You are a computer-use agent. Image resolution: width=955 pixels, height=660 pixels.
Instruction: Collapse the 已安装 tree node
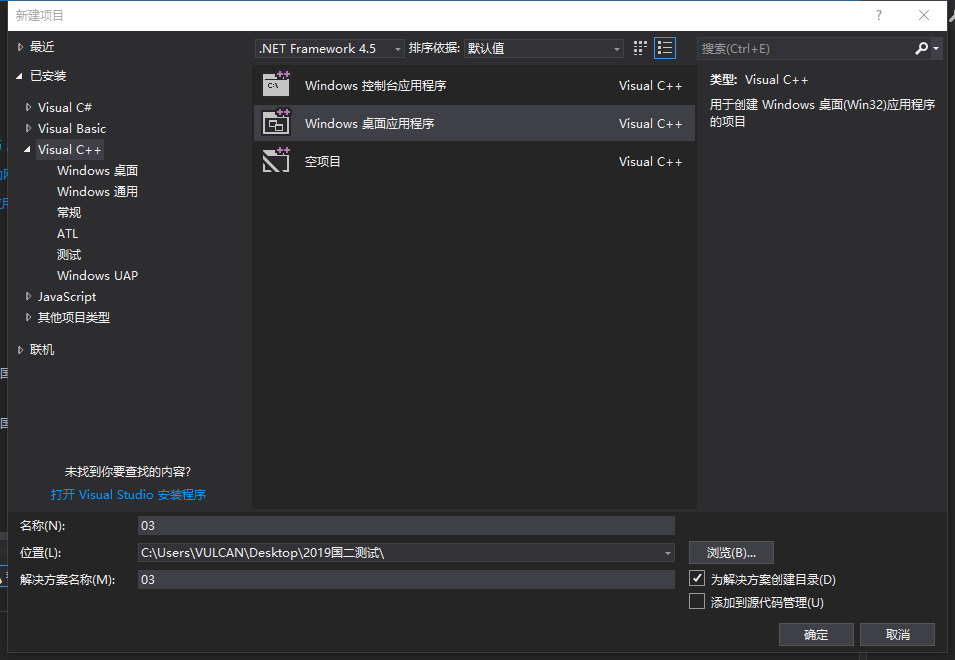(x=19, y=76)
